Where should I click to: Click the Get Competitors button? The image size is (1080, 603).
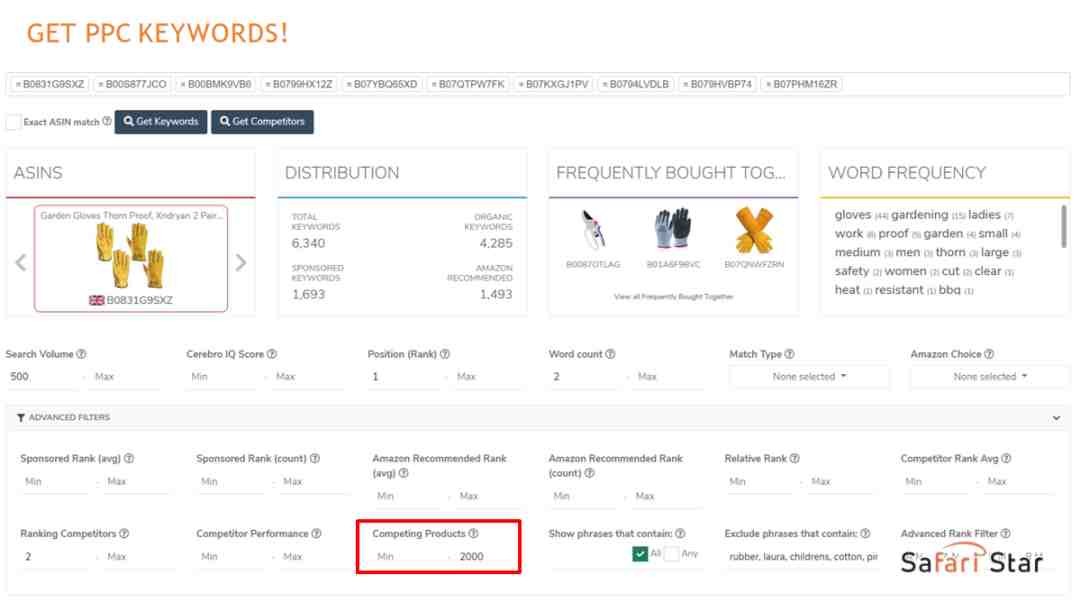(x=262, y=122)
